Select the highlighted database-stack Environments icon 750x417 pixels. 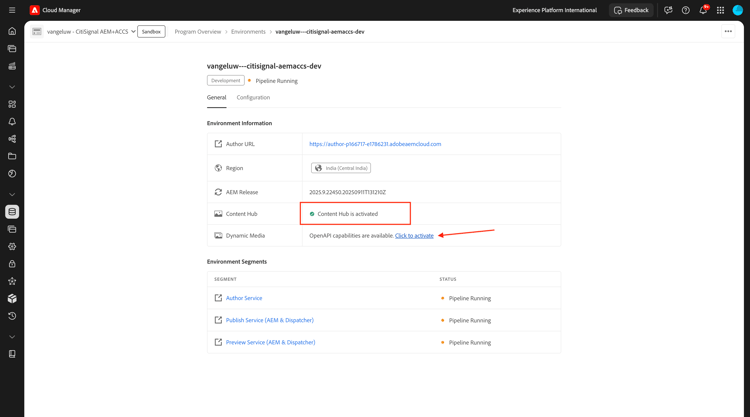coord(12,212)
